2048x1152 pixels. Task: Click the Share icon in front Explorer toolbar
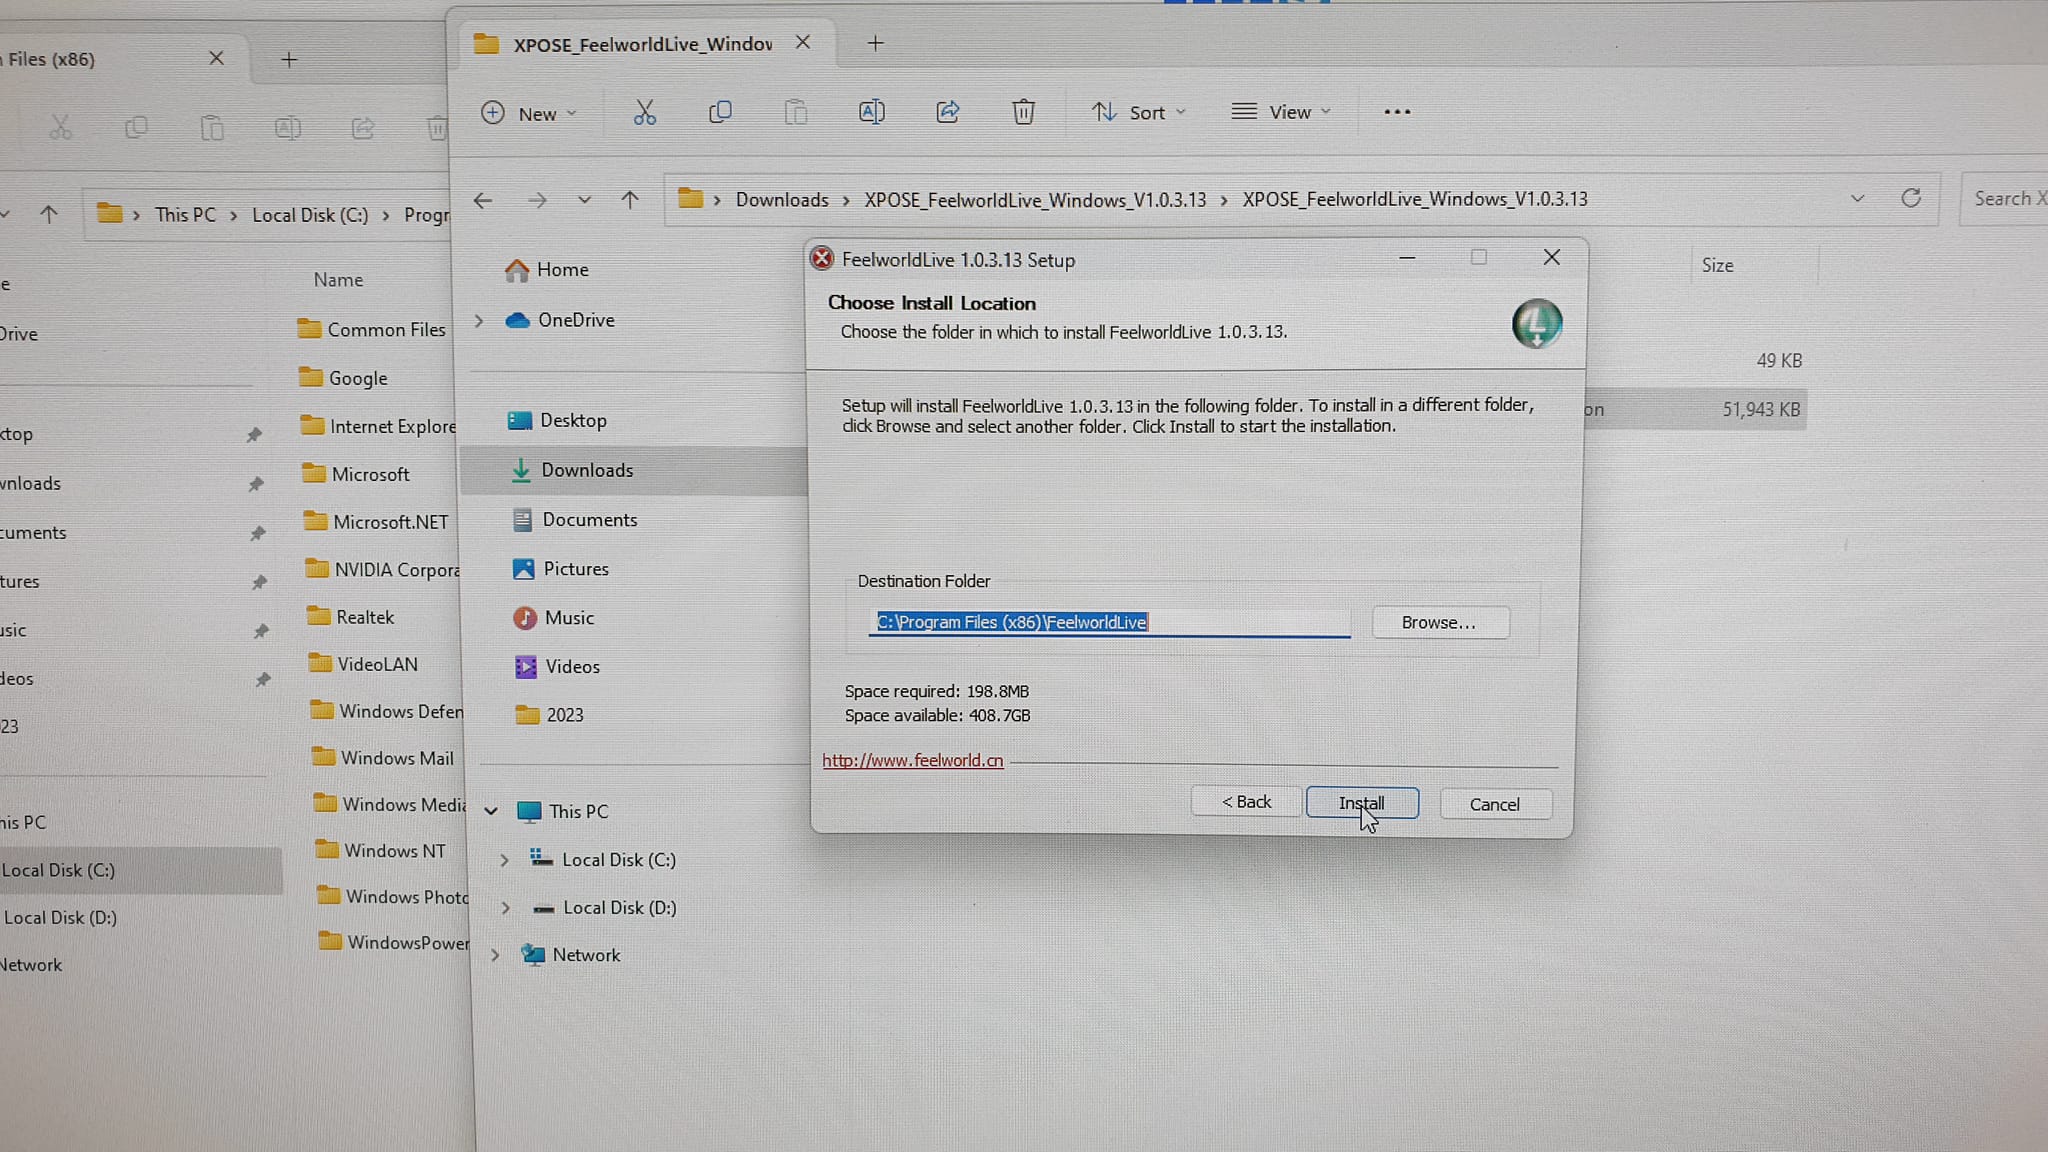(x=948, y=112)
